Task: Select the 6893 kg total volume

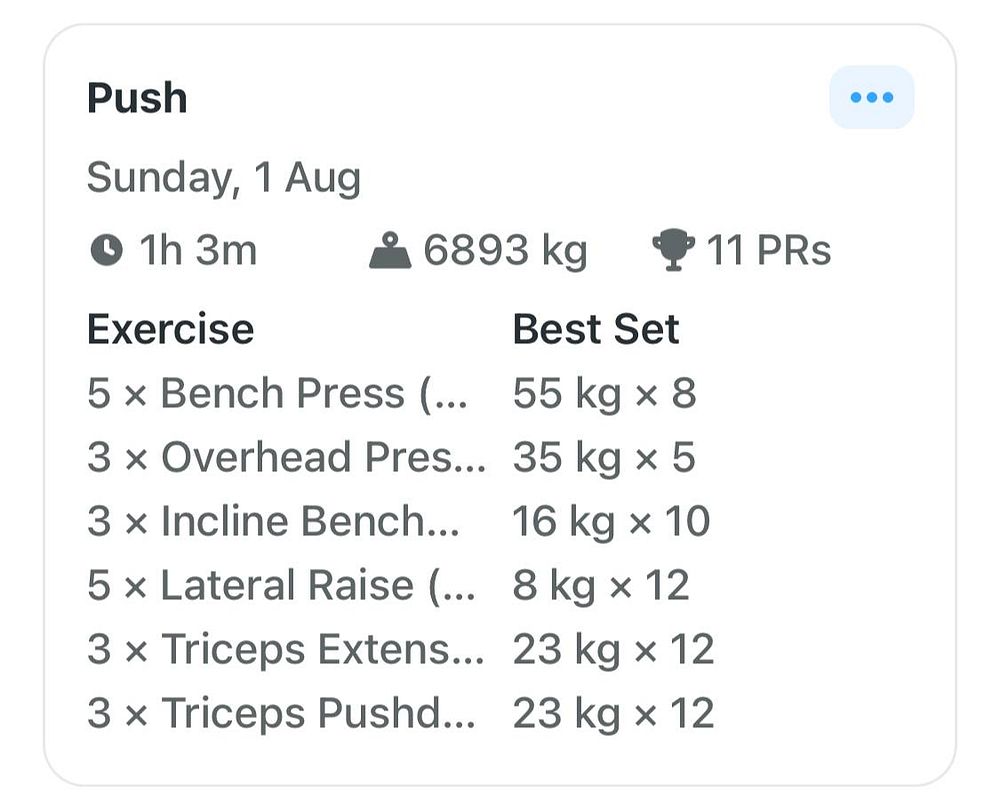Action: click(x=505, y=250)
